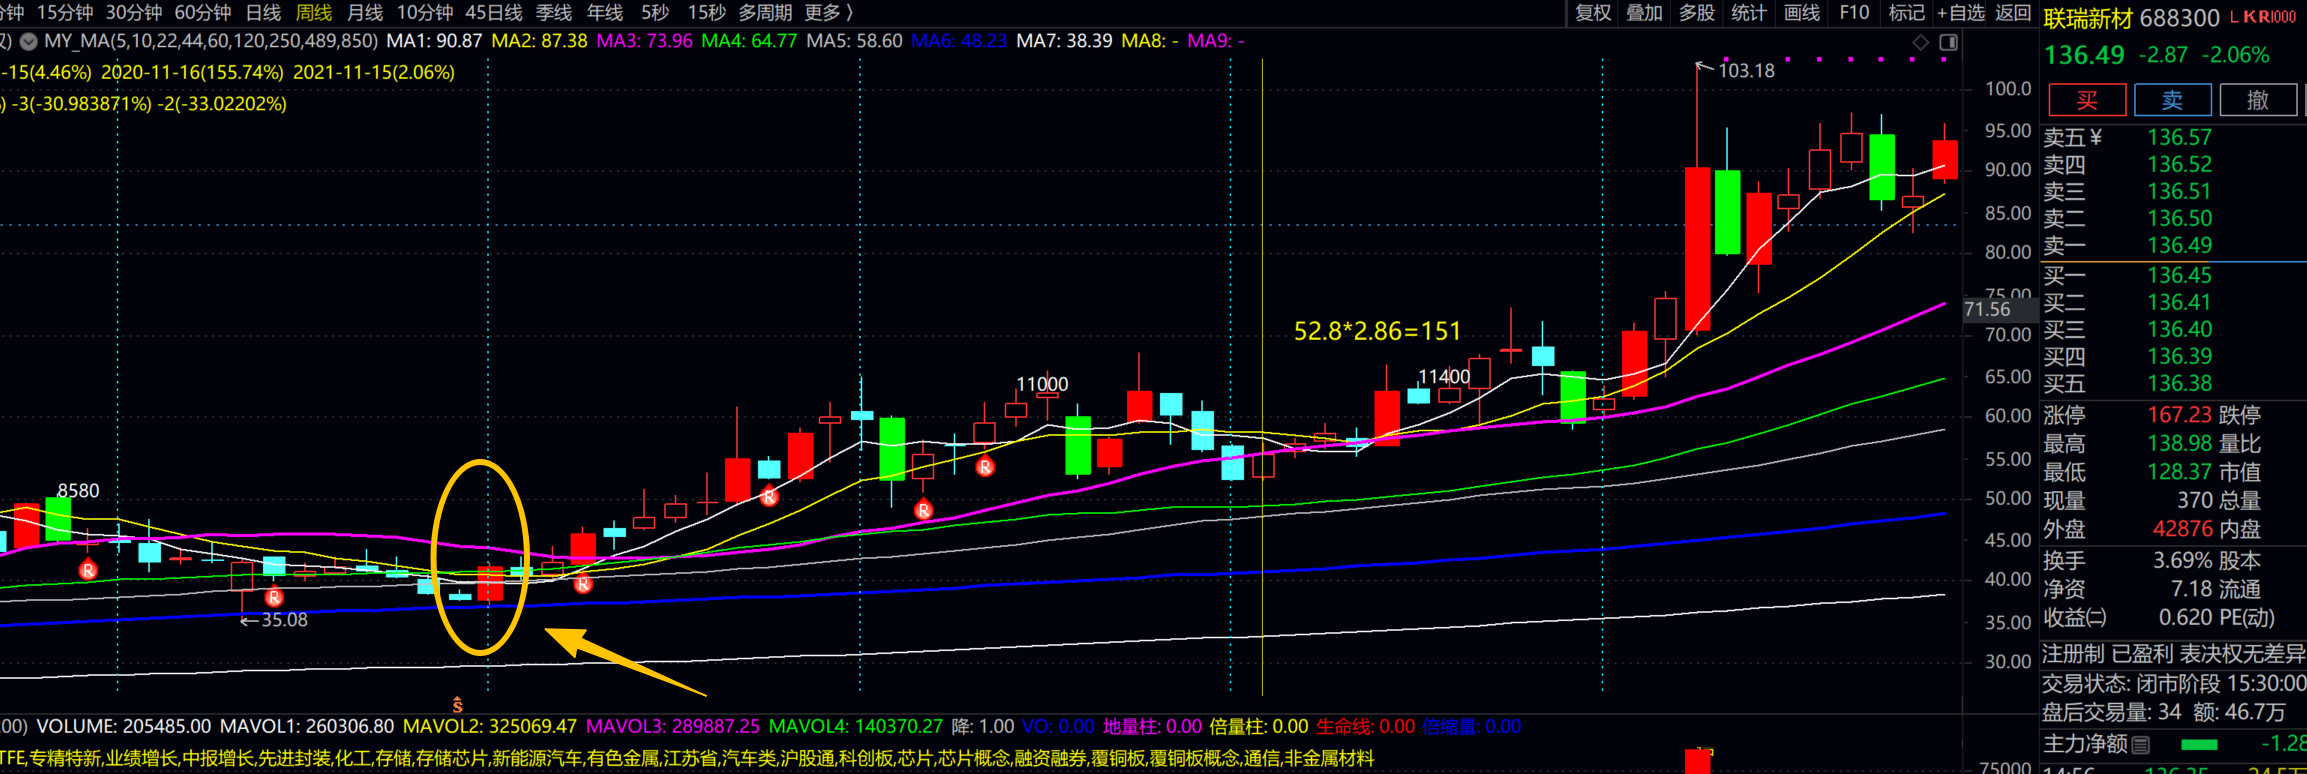Click the 52.8*2.86=151 chart annotation

1377,331
